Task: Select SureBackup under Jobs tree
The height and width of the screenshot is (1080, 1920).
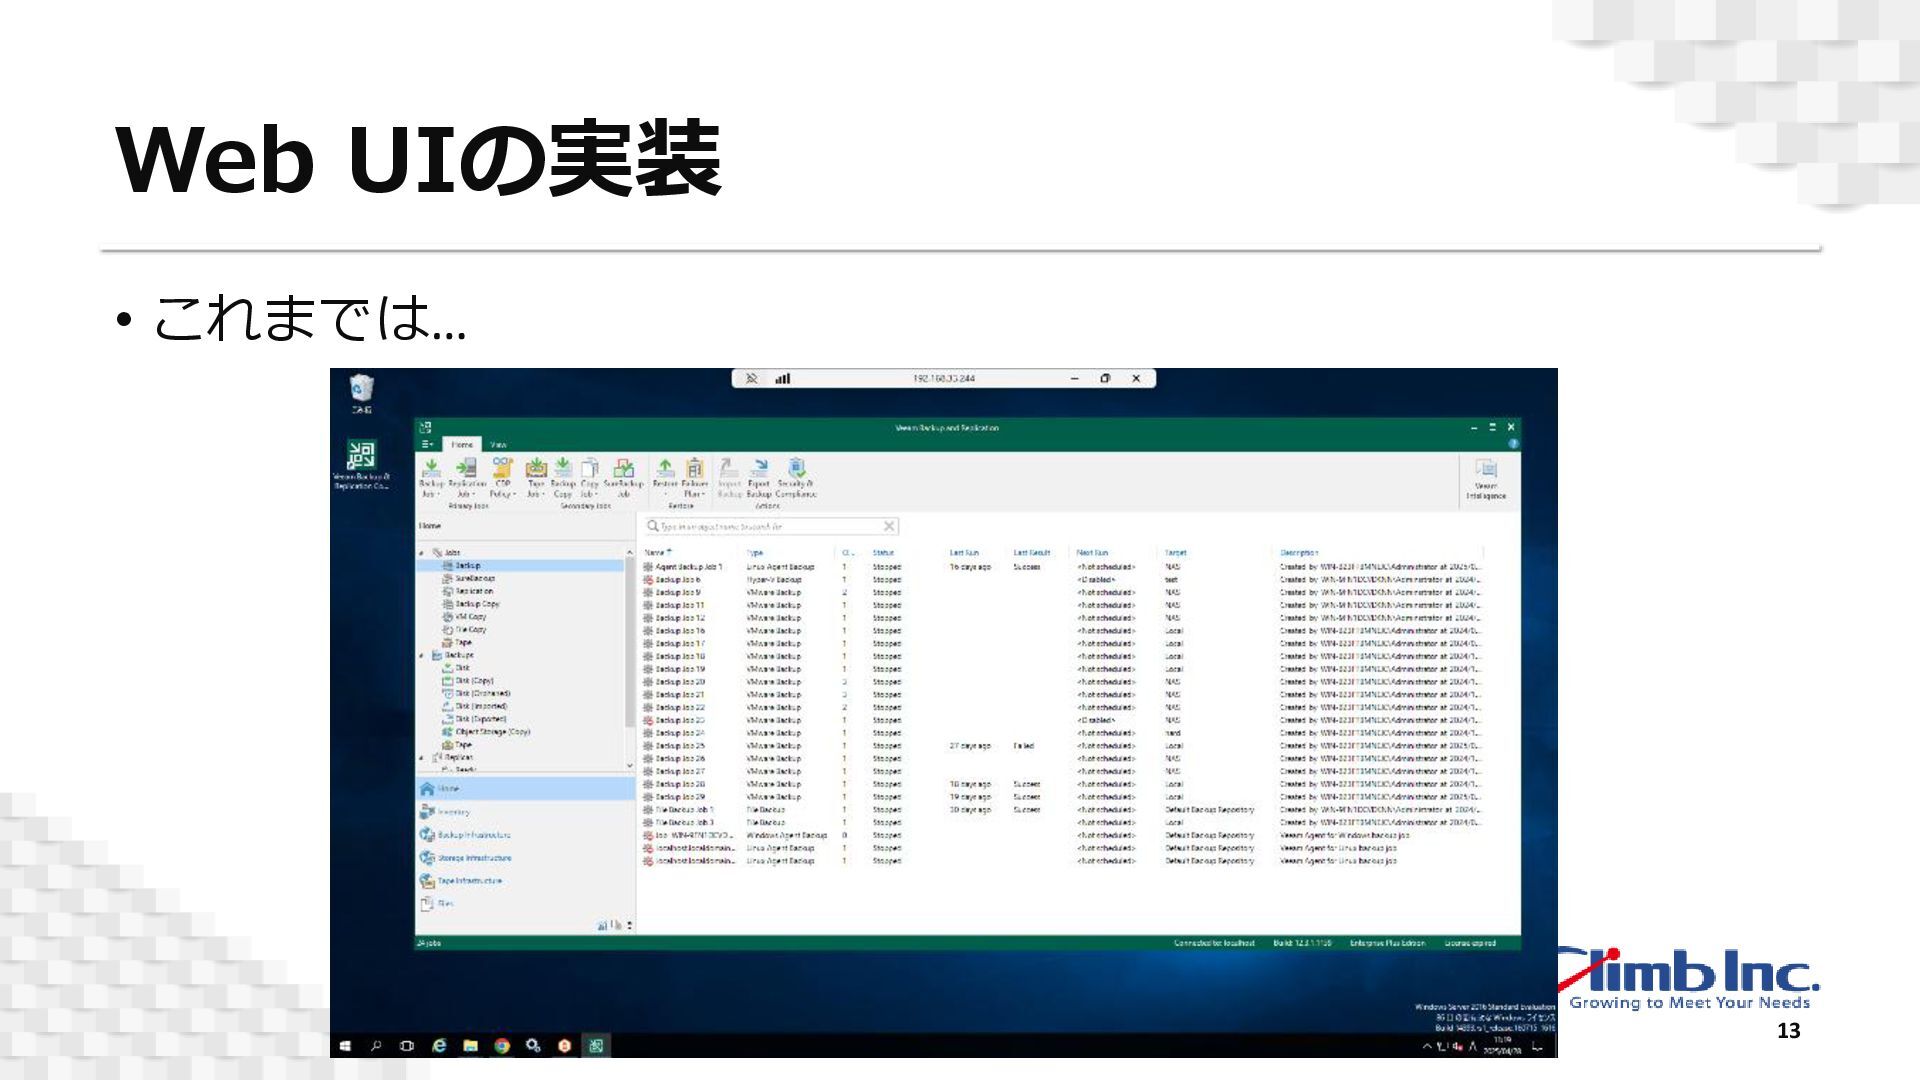Action: point(474,579)
